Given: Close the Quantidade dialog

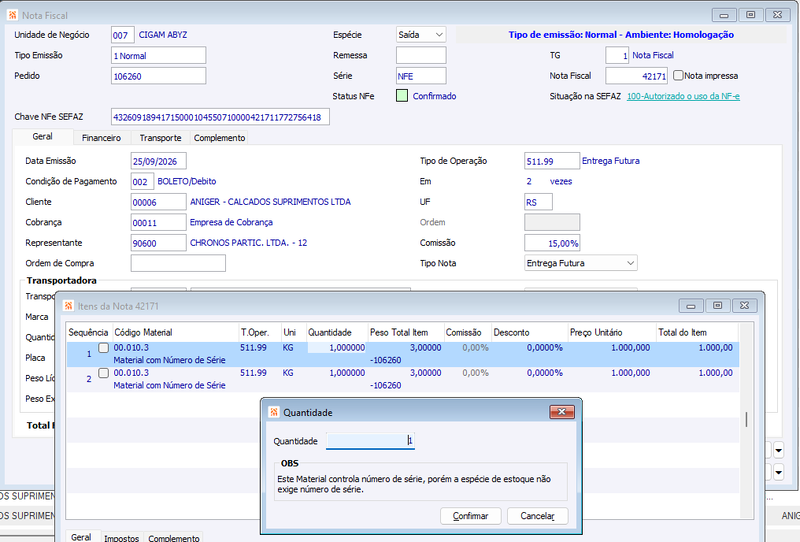Looking at the screenshot, I should coord(562,411).
